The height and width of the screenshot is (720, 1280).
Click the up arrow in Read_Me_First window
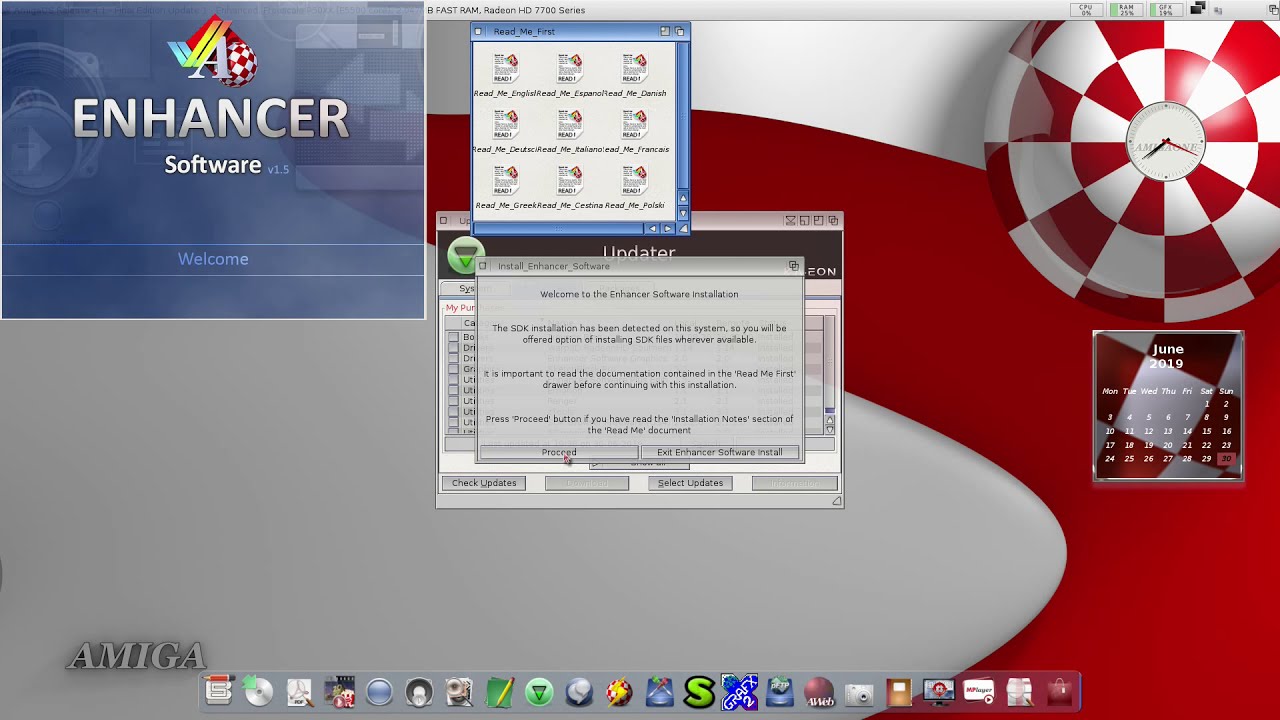coord(683,199)
